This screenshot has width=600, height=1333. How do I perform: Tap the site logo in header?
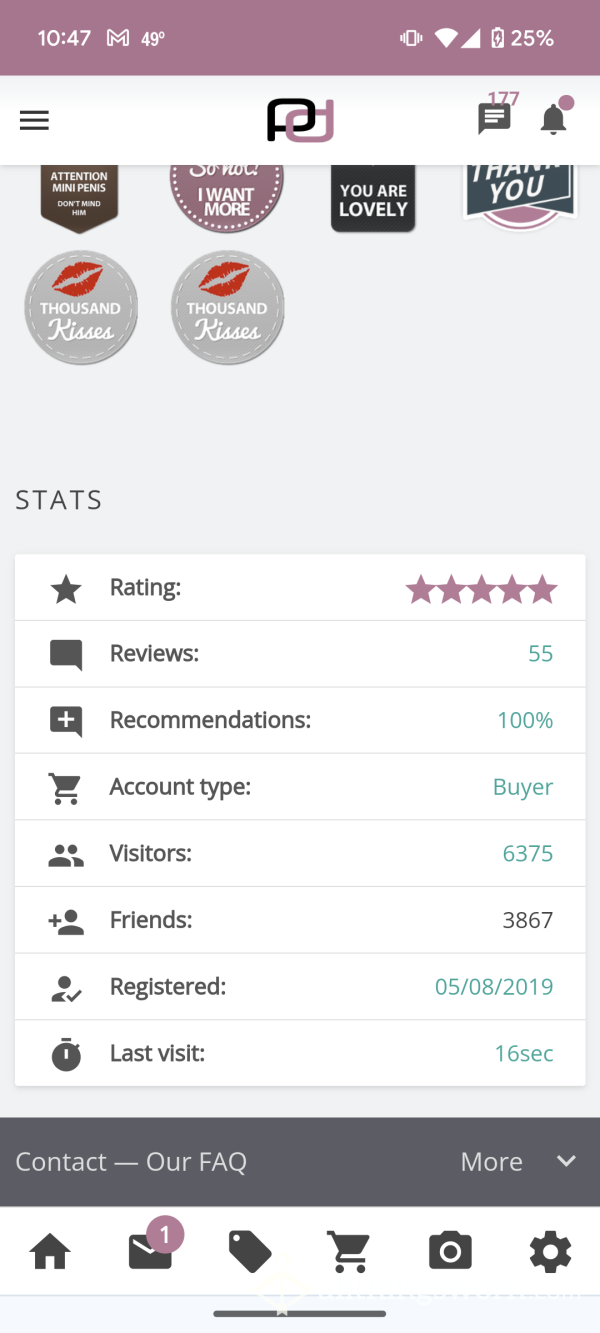300,120
